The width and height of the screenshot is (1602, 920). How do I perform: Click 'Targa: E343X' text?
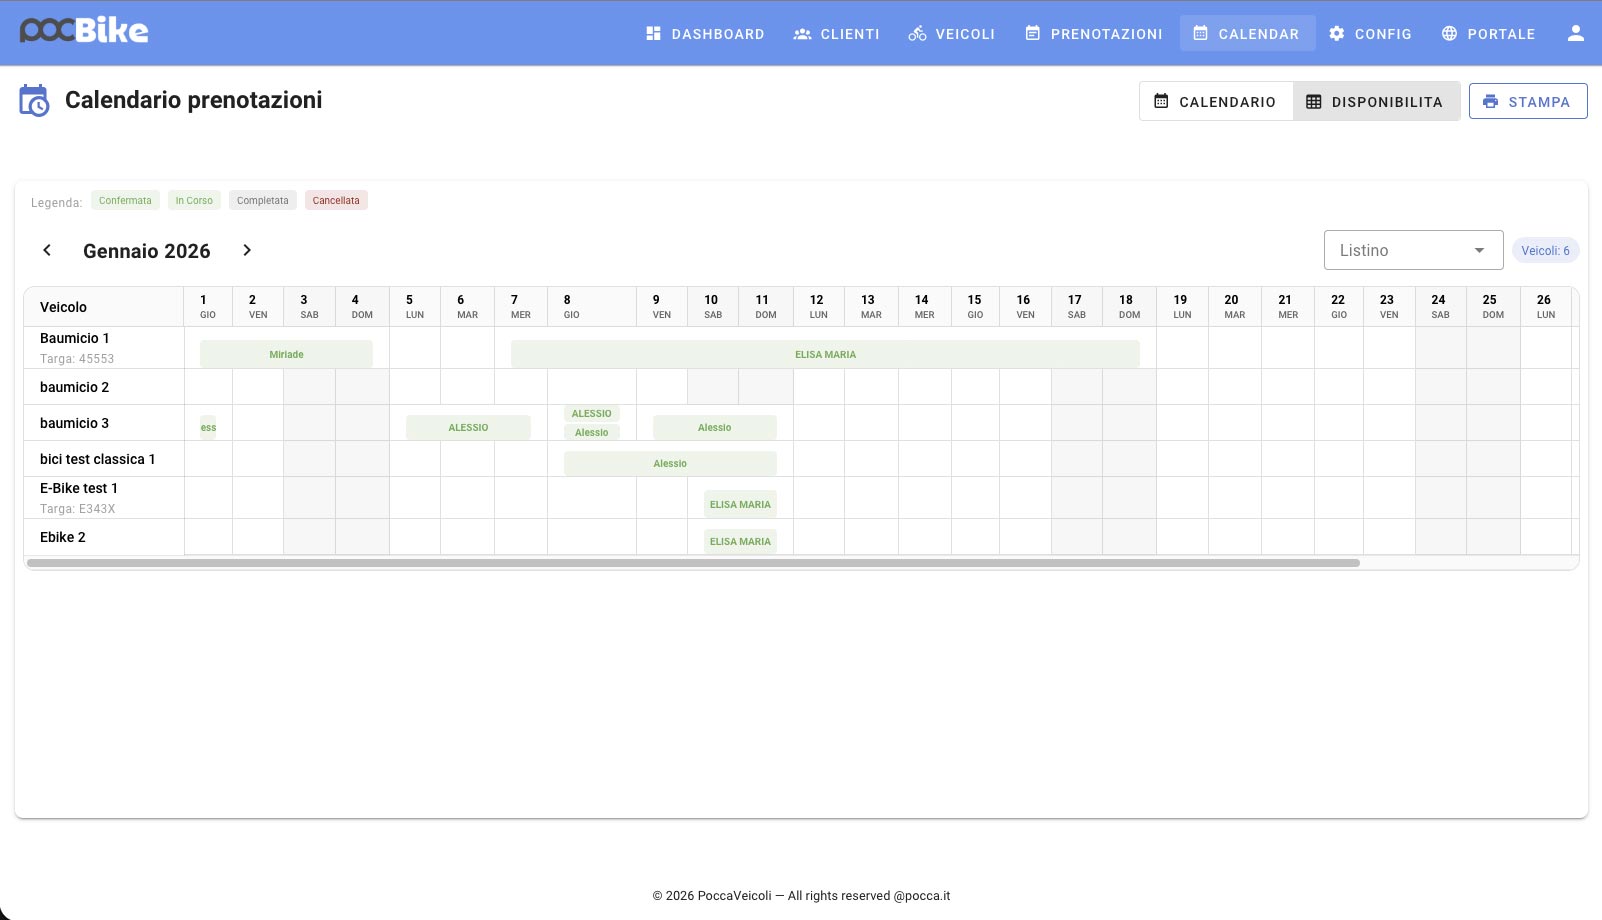coord(78,509)
